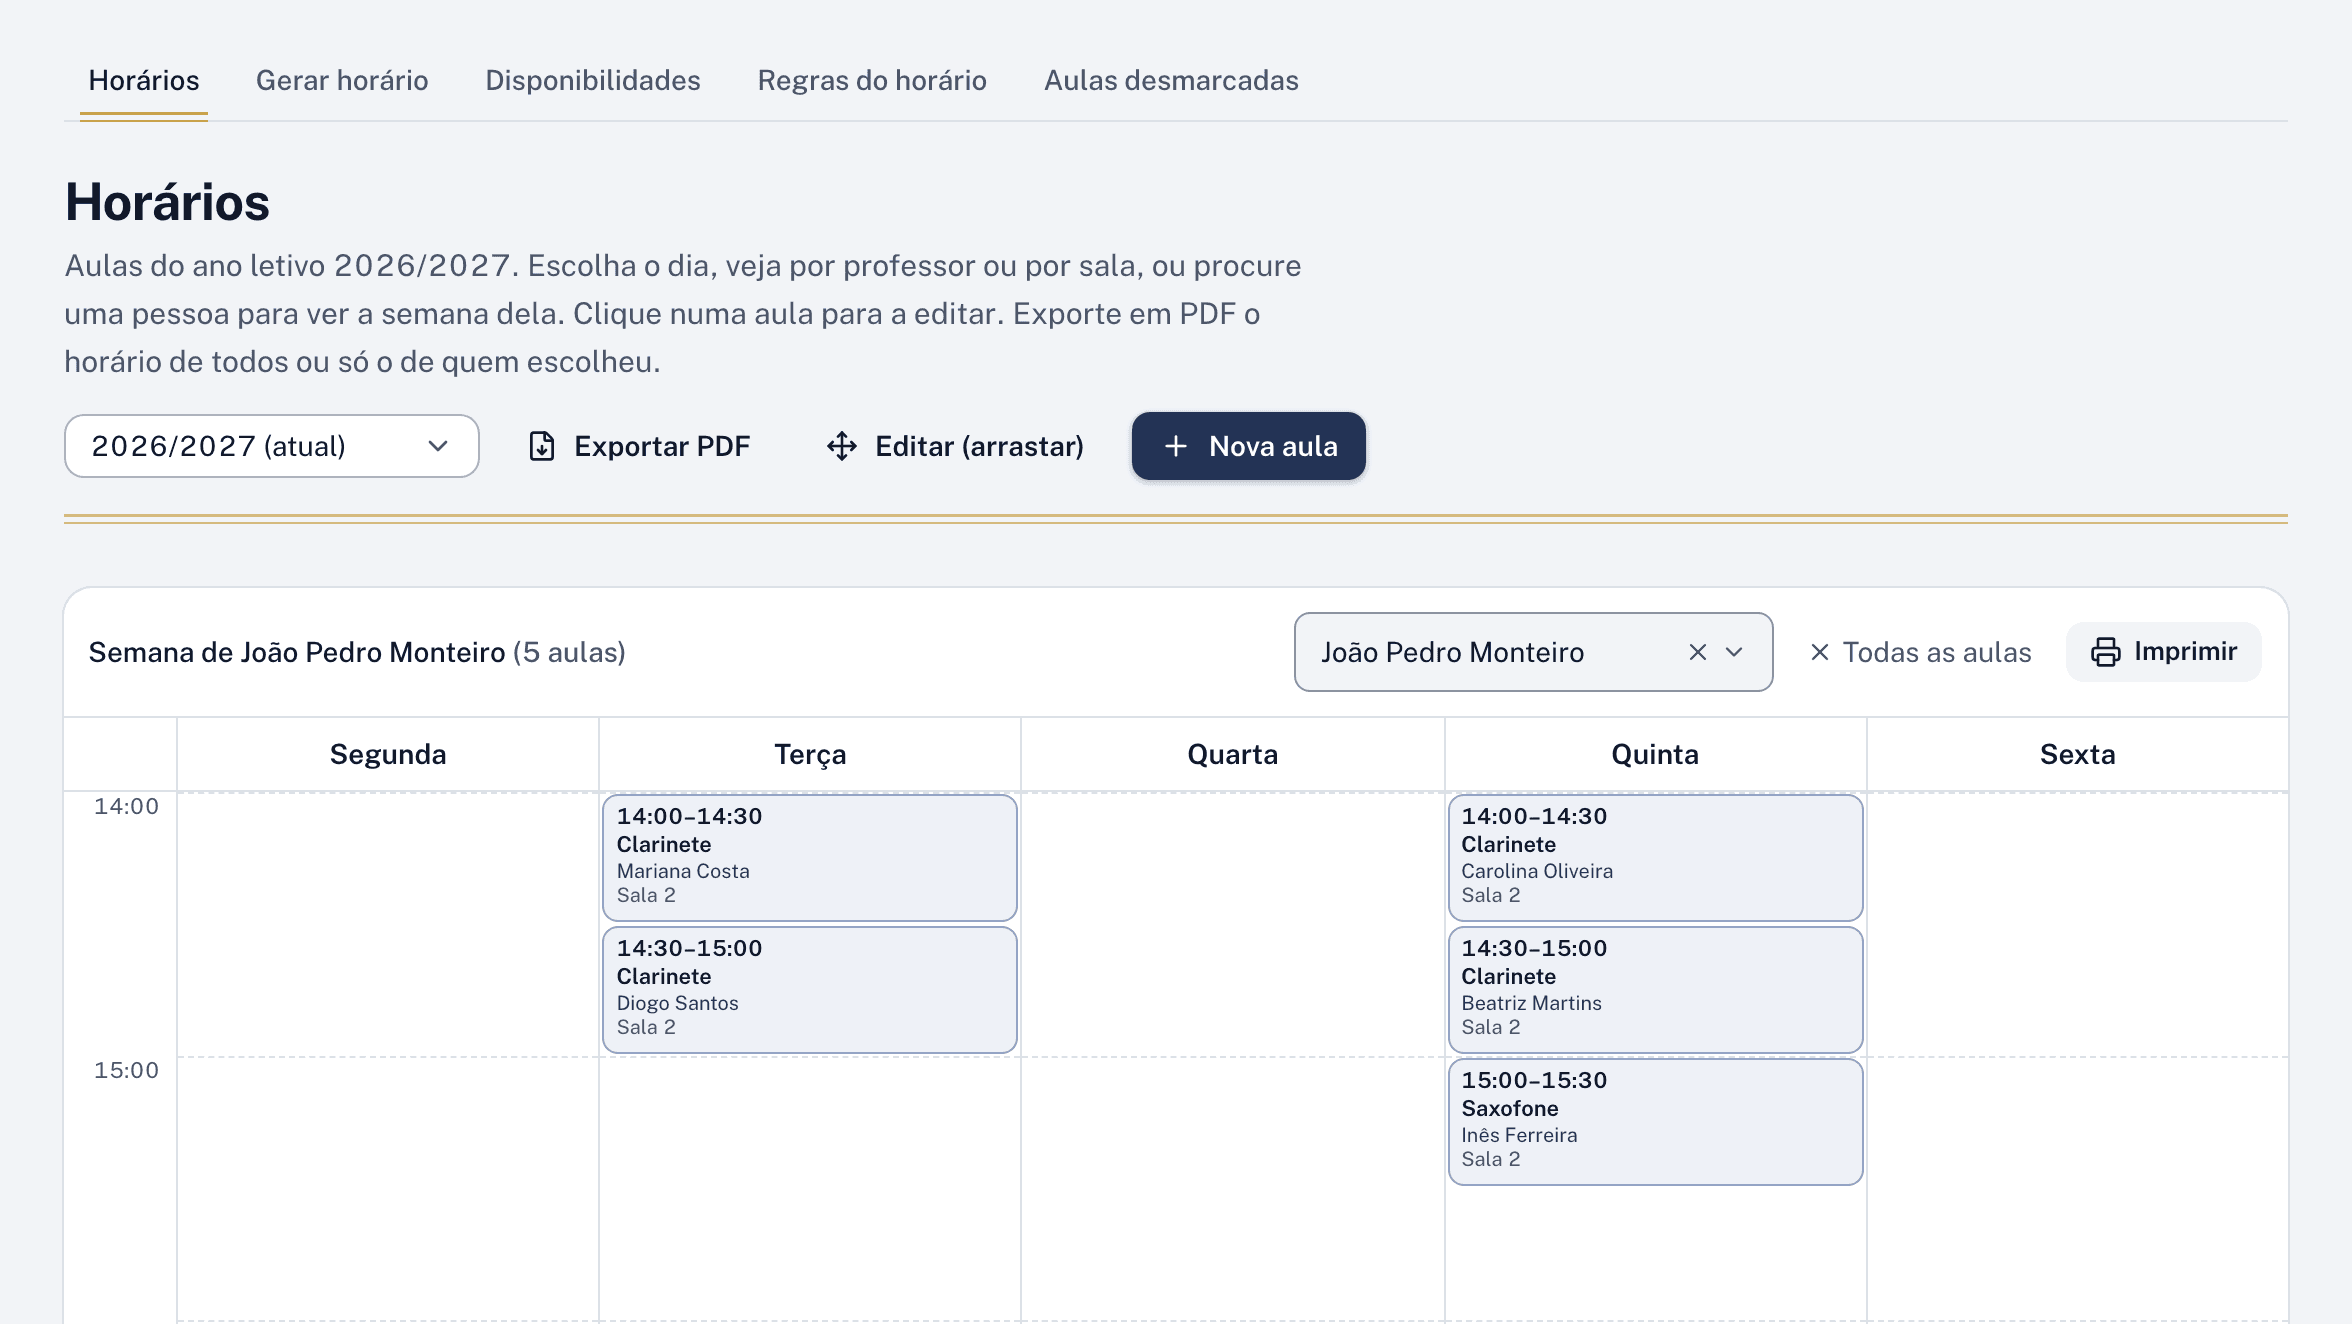Show Todas as aulas

[x=1921, y=652]
